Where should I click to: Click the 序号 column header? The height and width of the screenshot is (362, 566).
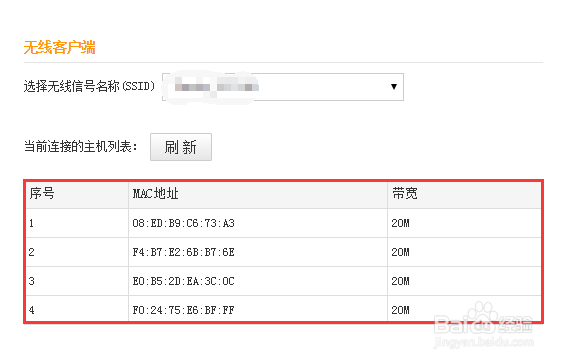click(x=42, y=194)
